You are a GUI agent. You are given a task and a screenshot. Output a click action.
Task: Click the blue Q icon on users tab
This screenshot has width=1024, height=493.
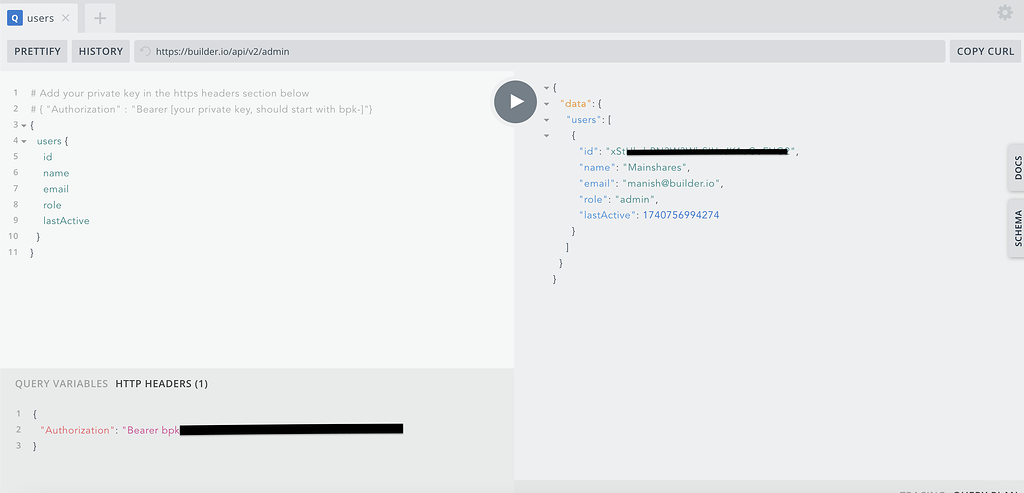15,18
